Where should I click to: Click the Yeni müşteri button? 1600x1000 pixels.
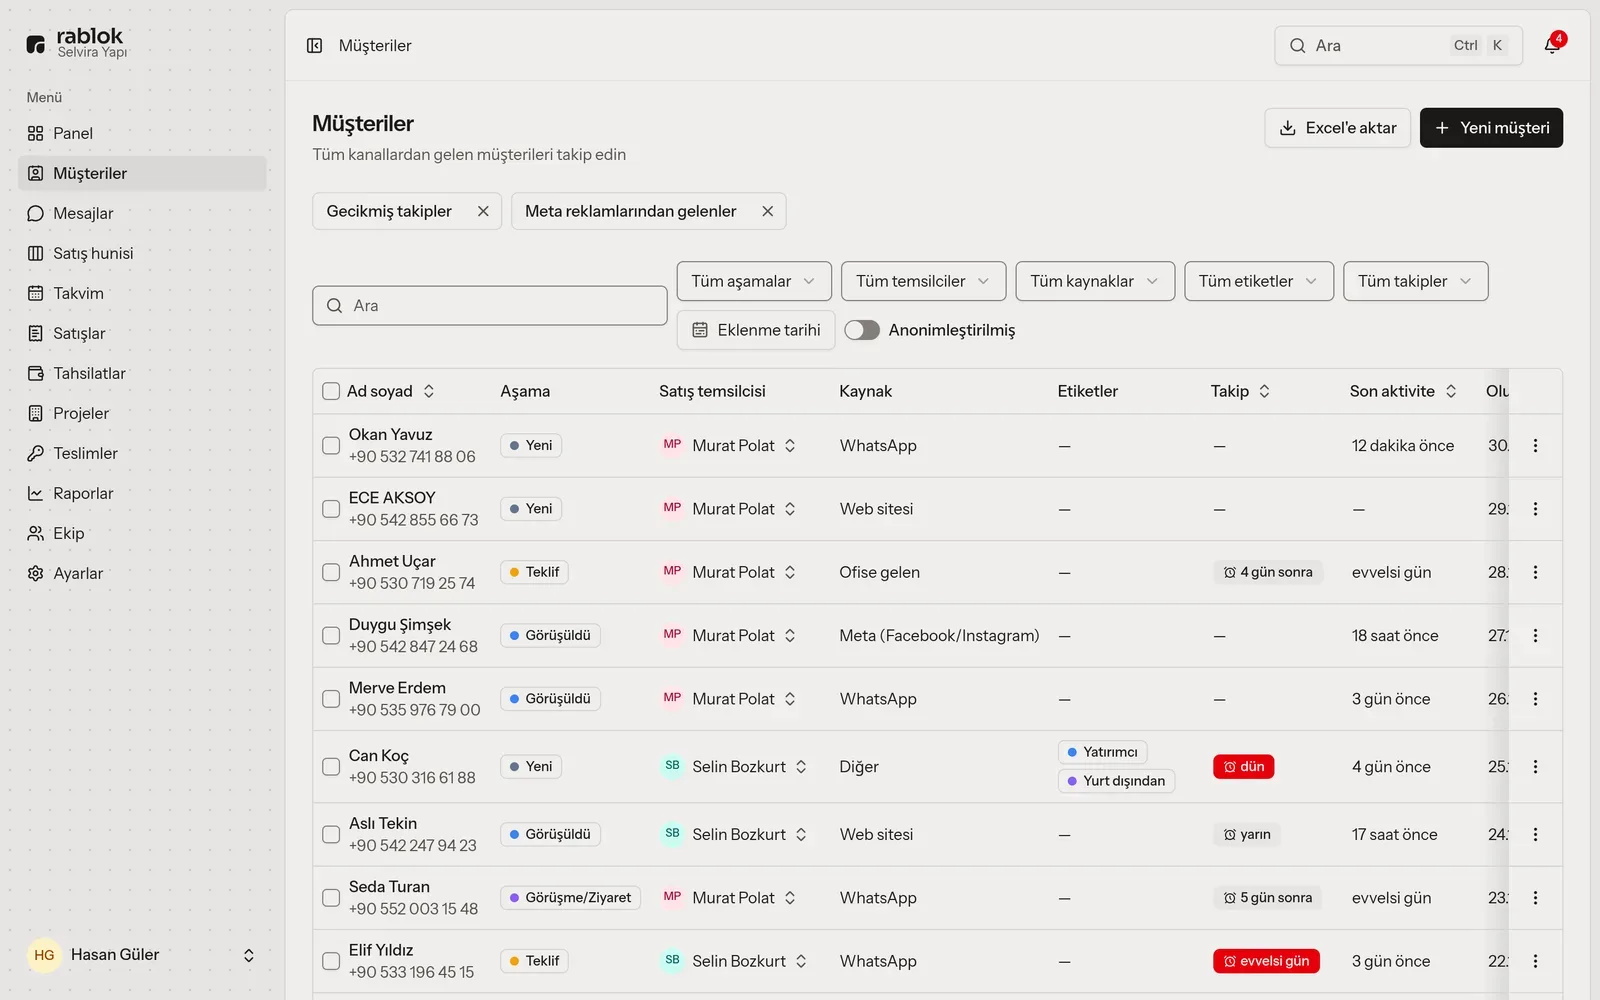(1491, 128)
